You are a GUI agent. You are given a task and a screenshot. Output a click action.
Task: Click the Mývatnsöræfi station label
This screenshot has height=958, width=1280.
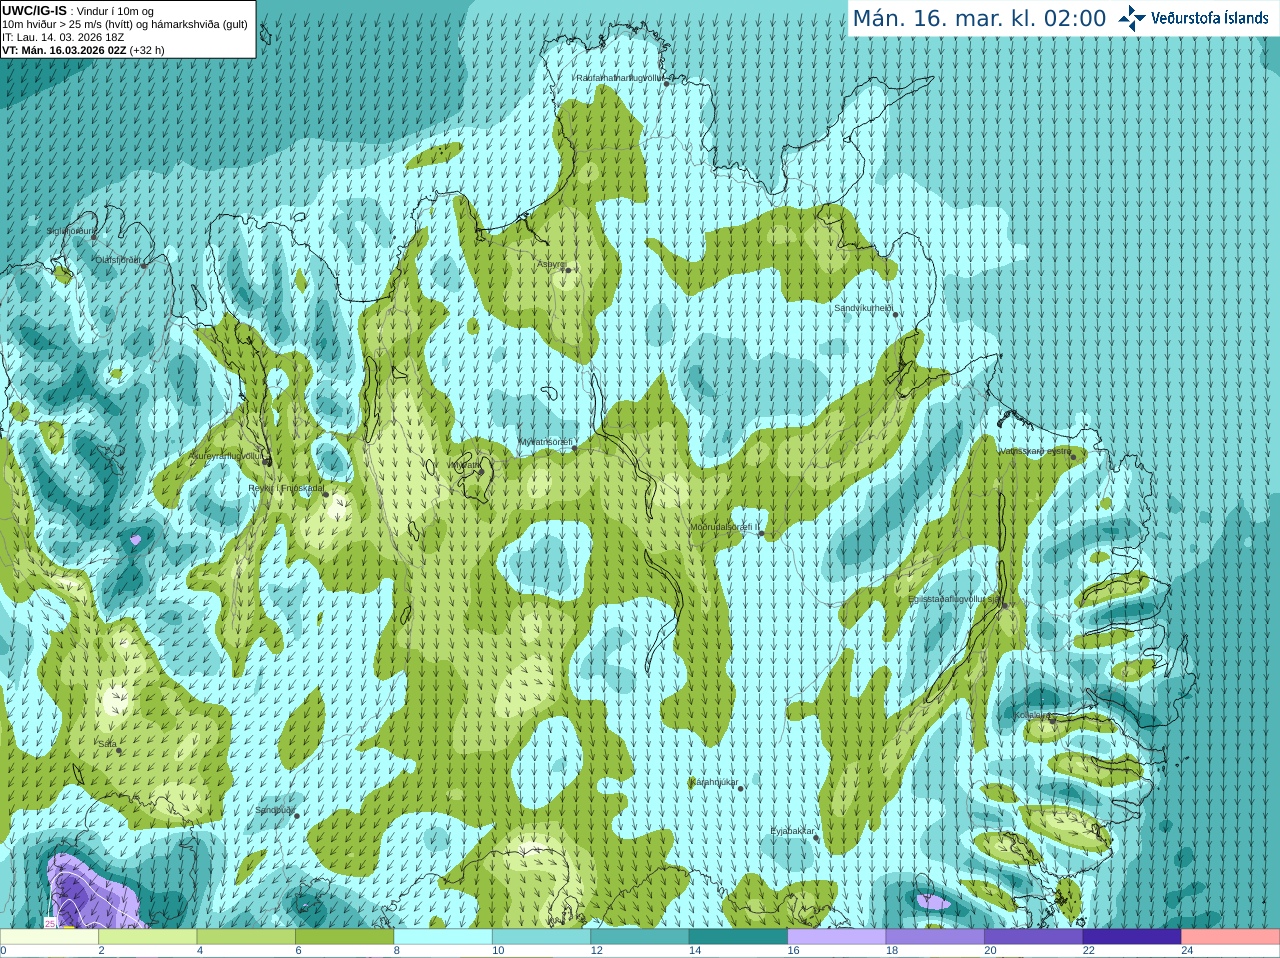coord(545,442)
